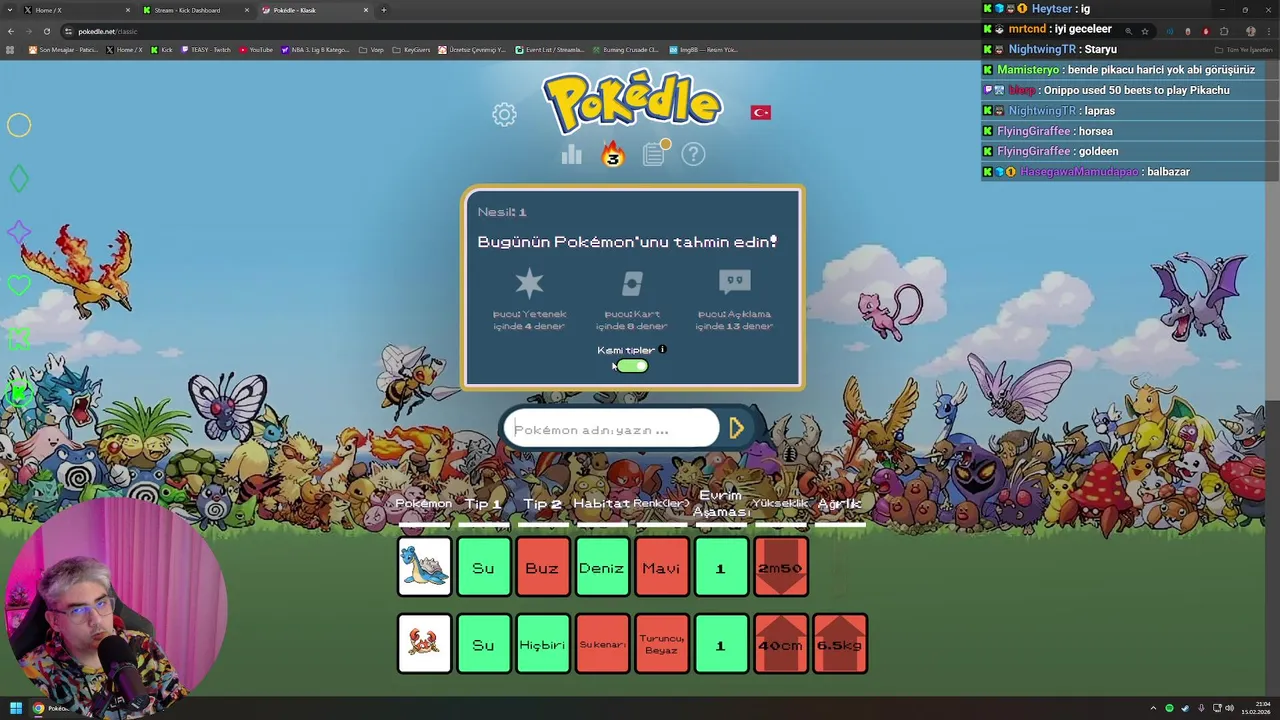Click chat username Mamisteryo
This screenshot has width=1280, height=720.
tap(1028, 70)
